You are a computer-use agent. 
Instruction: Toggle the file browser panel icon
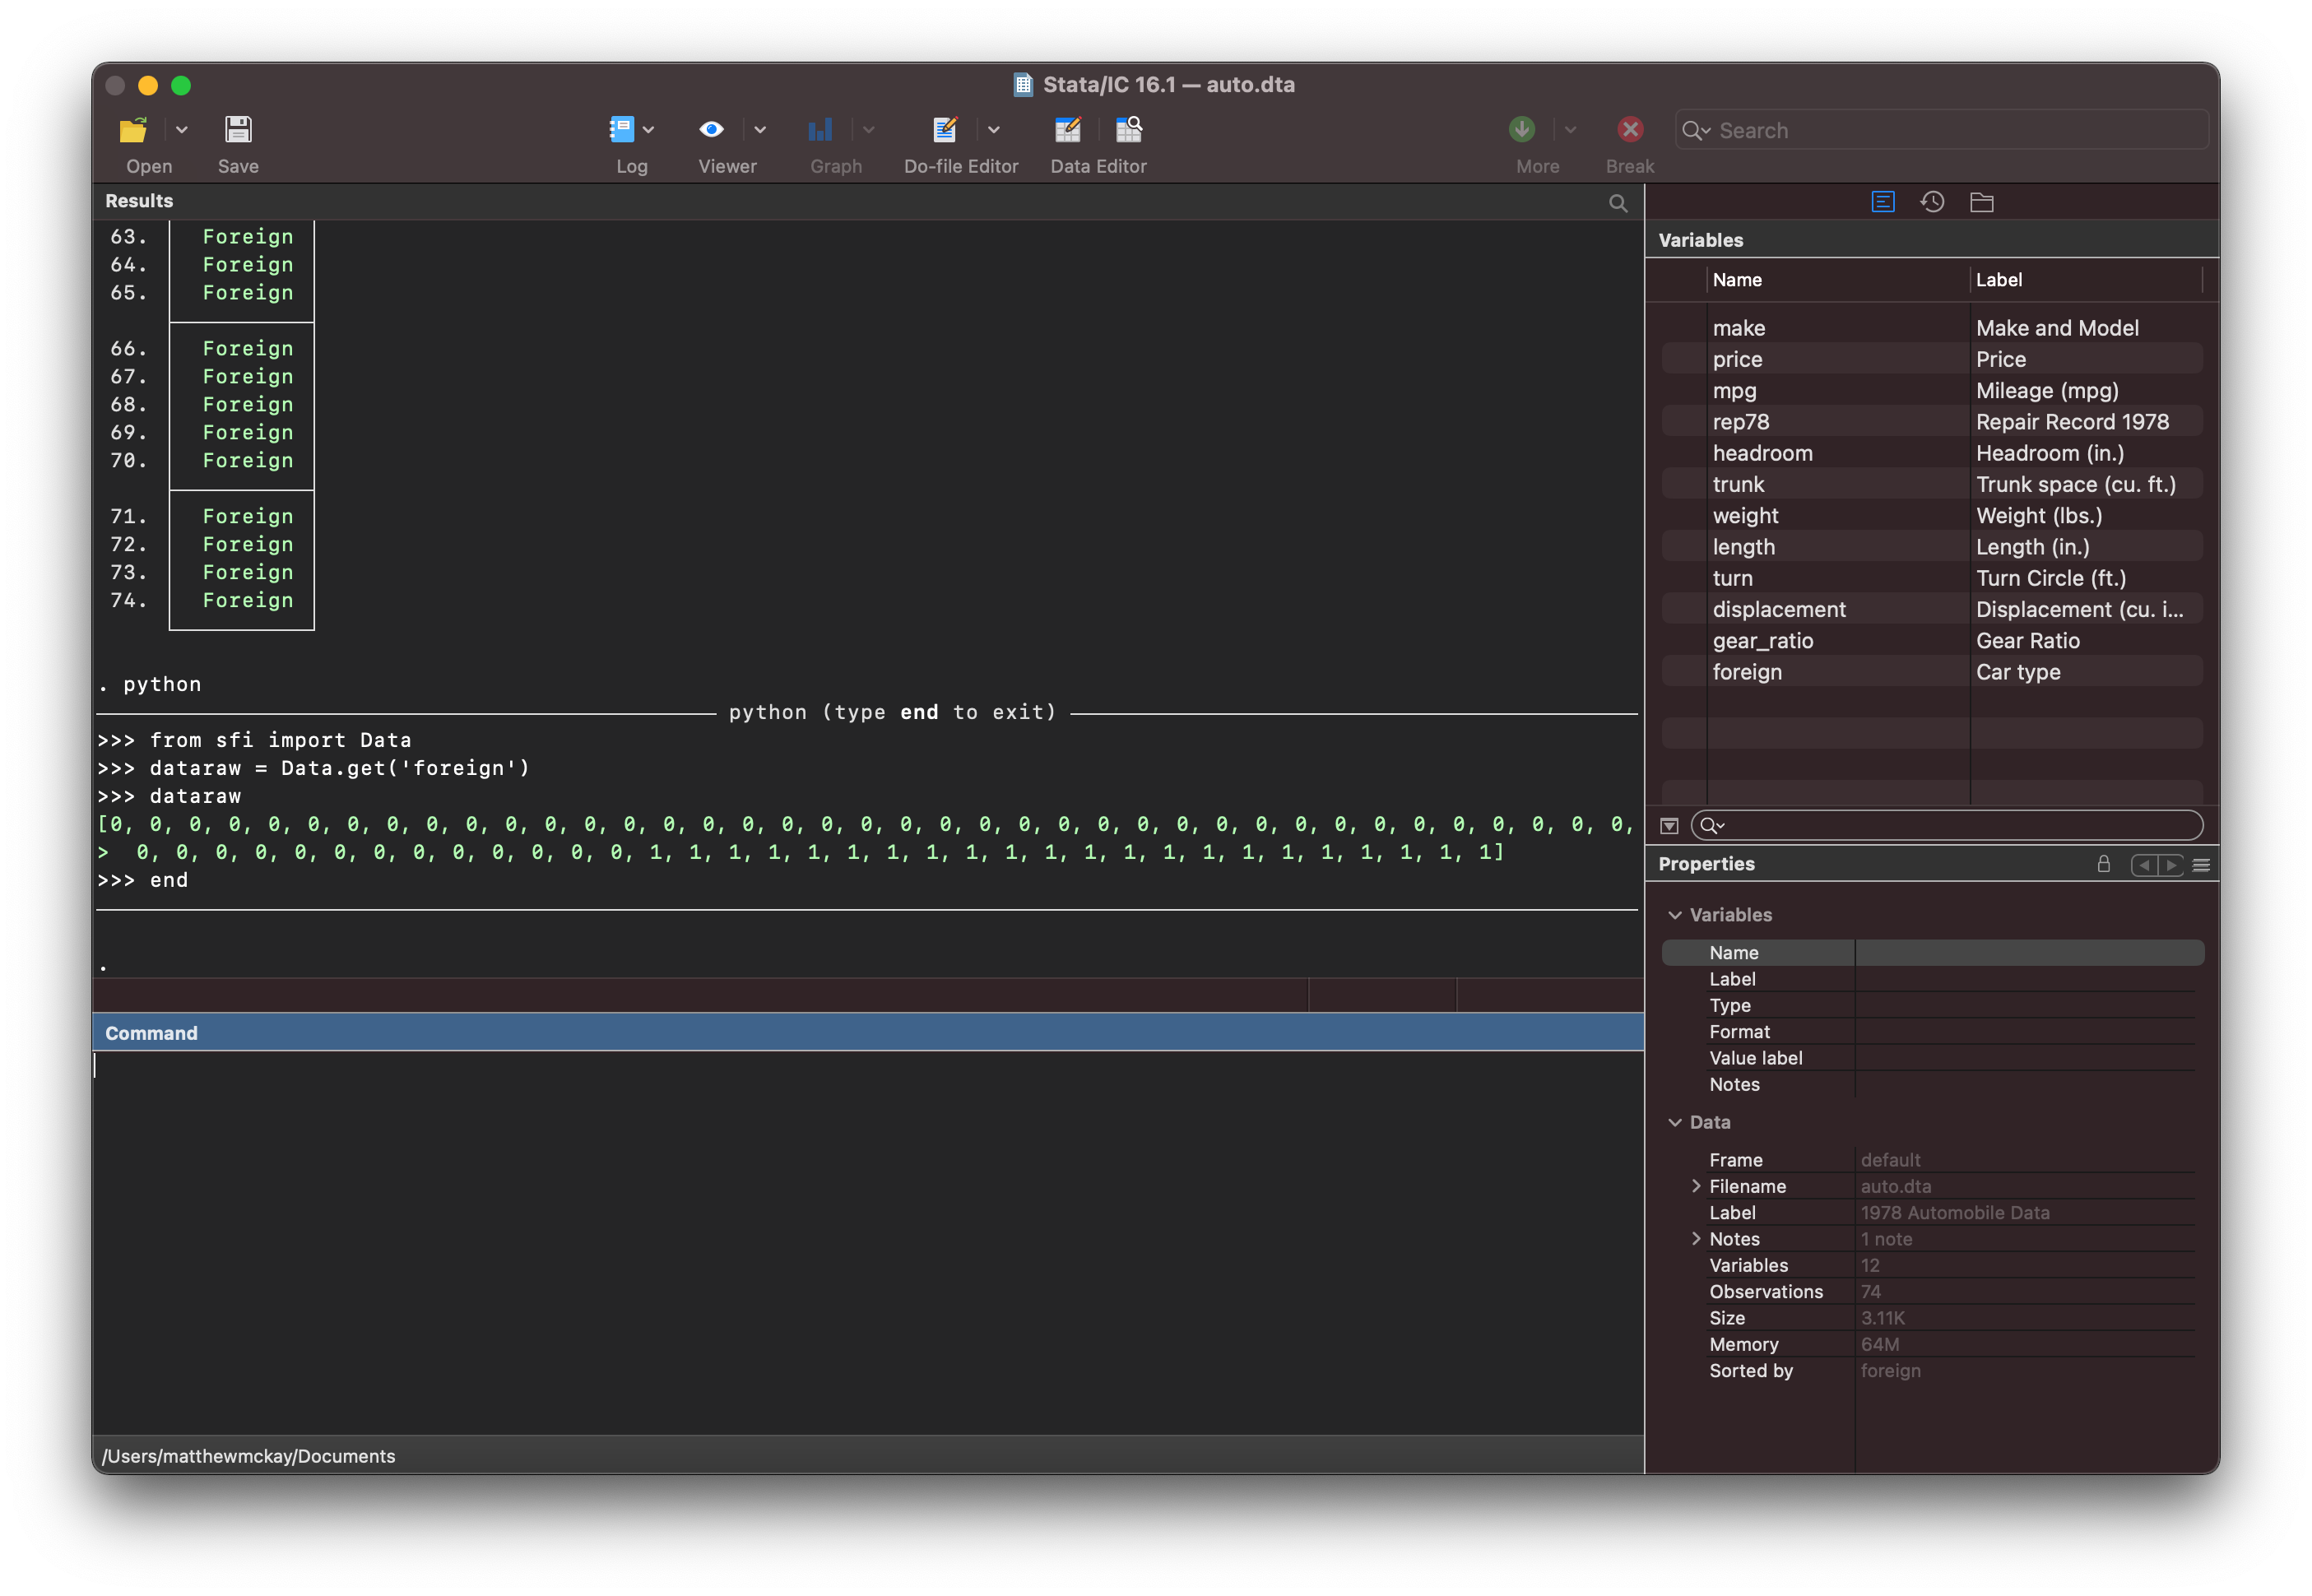(x=1982, y=200)
